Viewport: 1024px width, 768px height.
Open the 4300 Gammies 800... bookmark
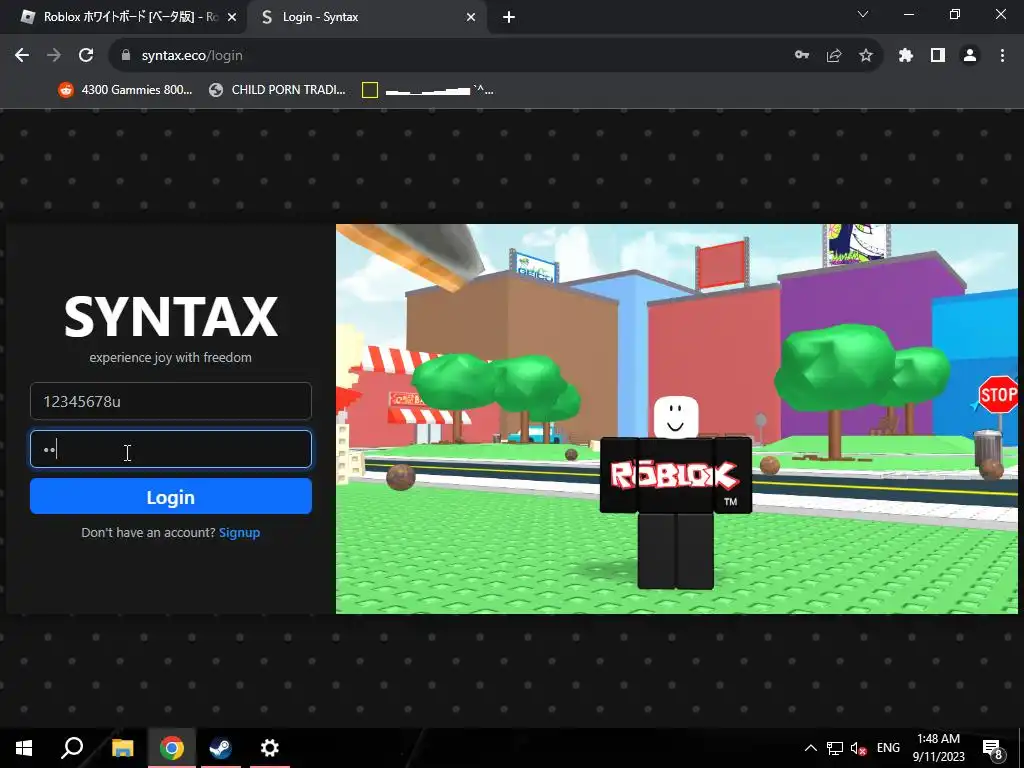click(125, 90)
